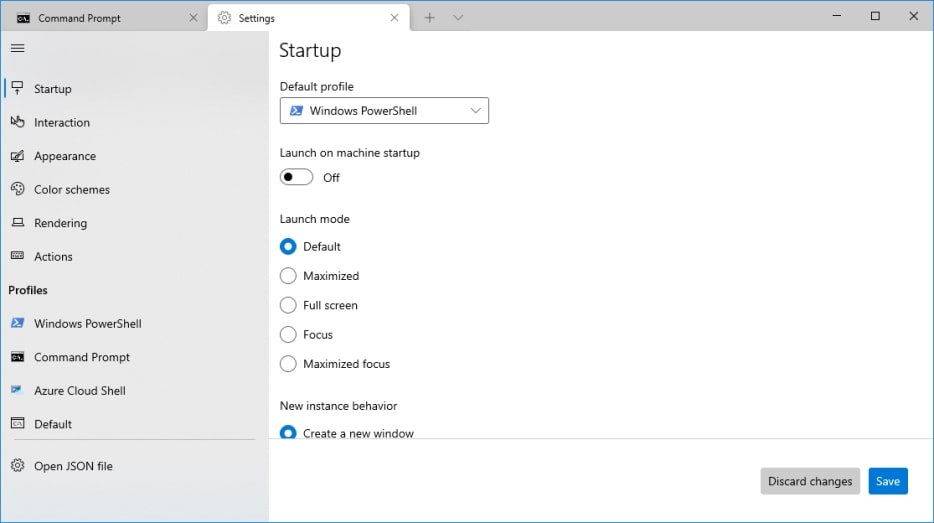The height and width of the screenshot is (523, 934).
Task: Choose Full screen launch mode
Action: (x=288, y=305)
